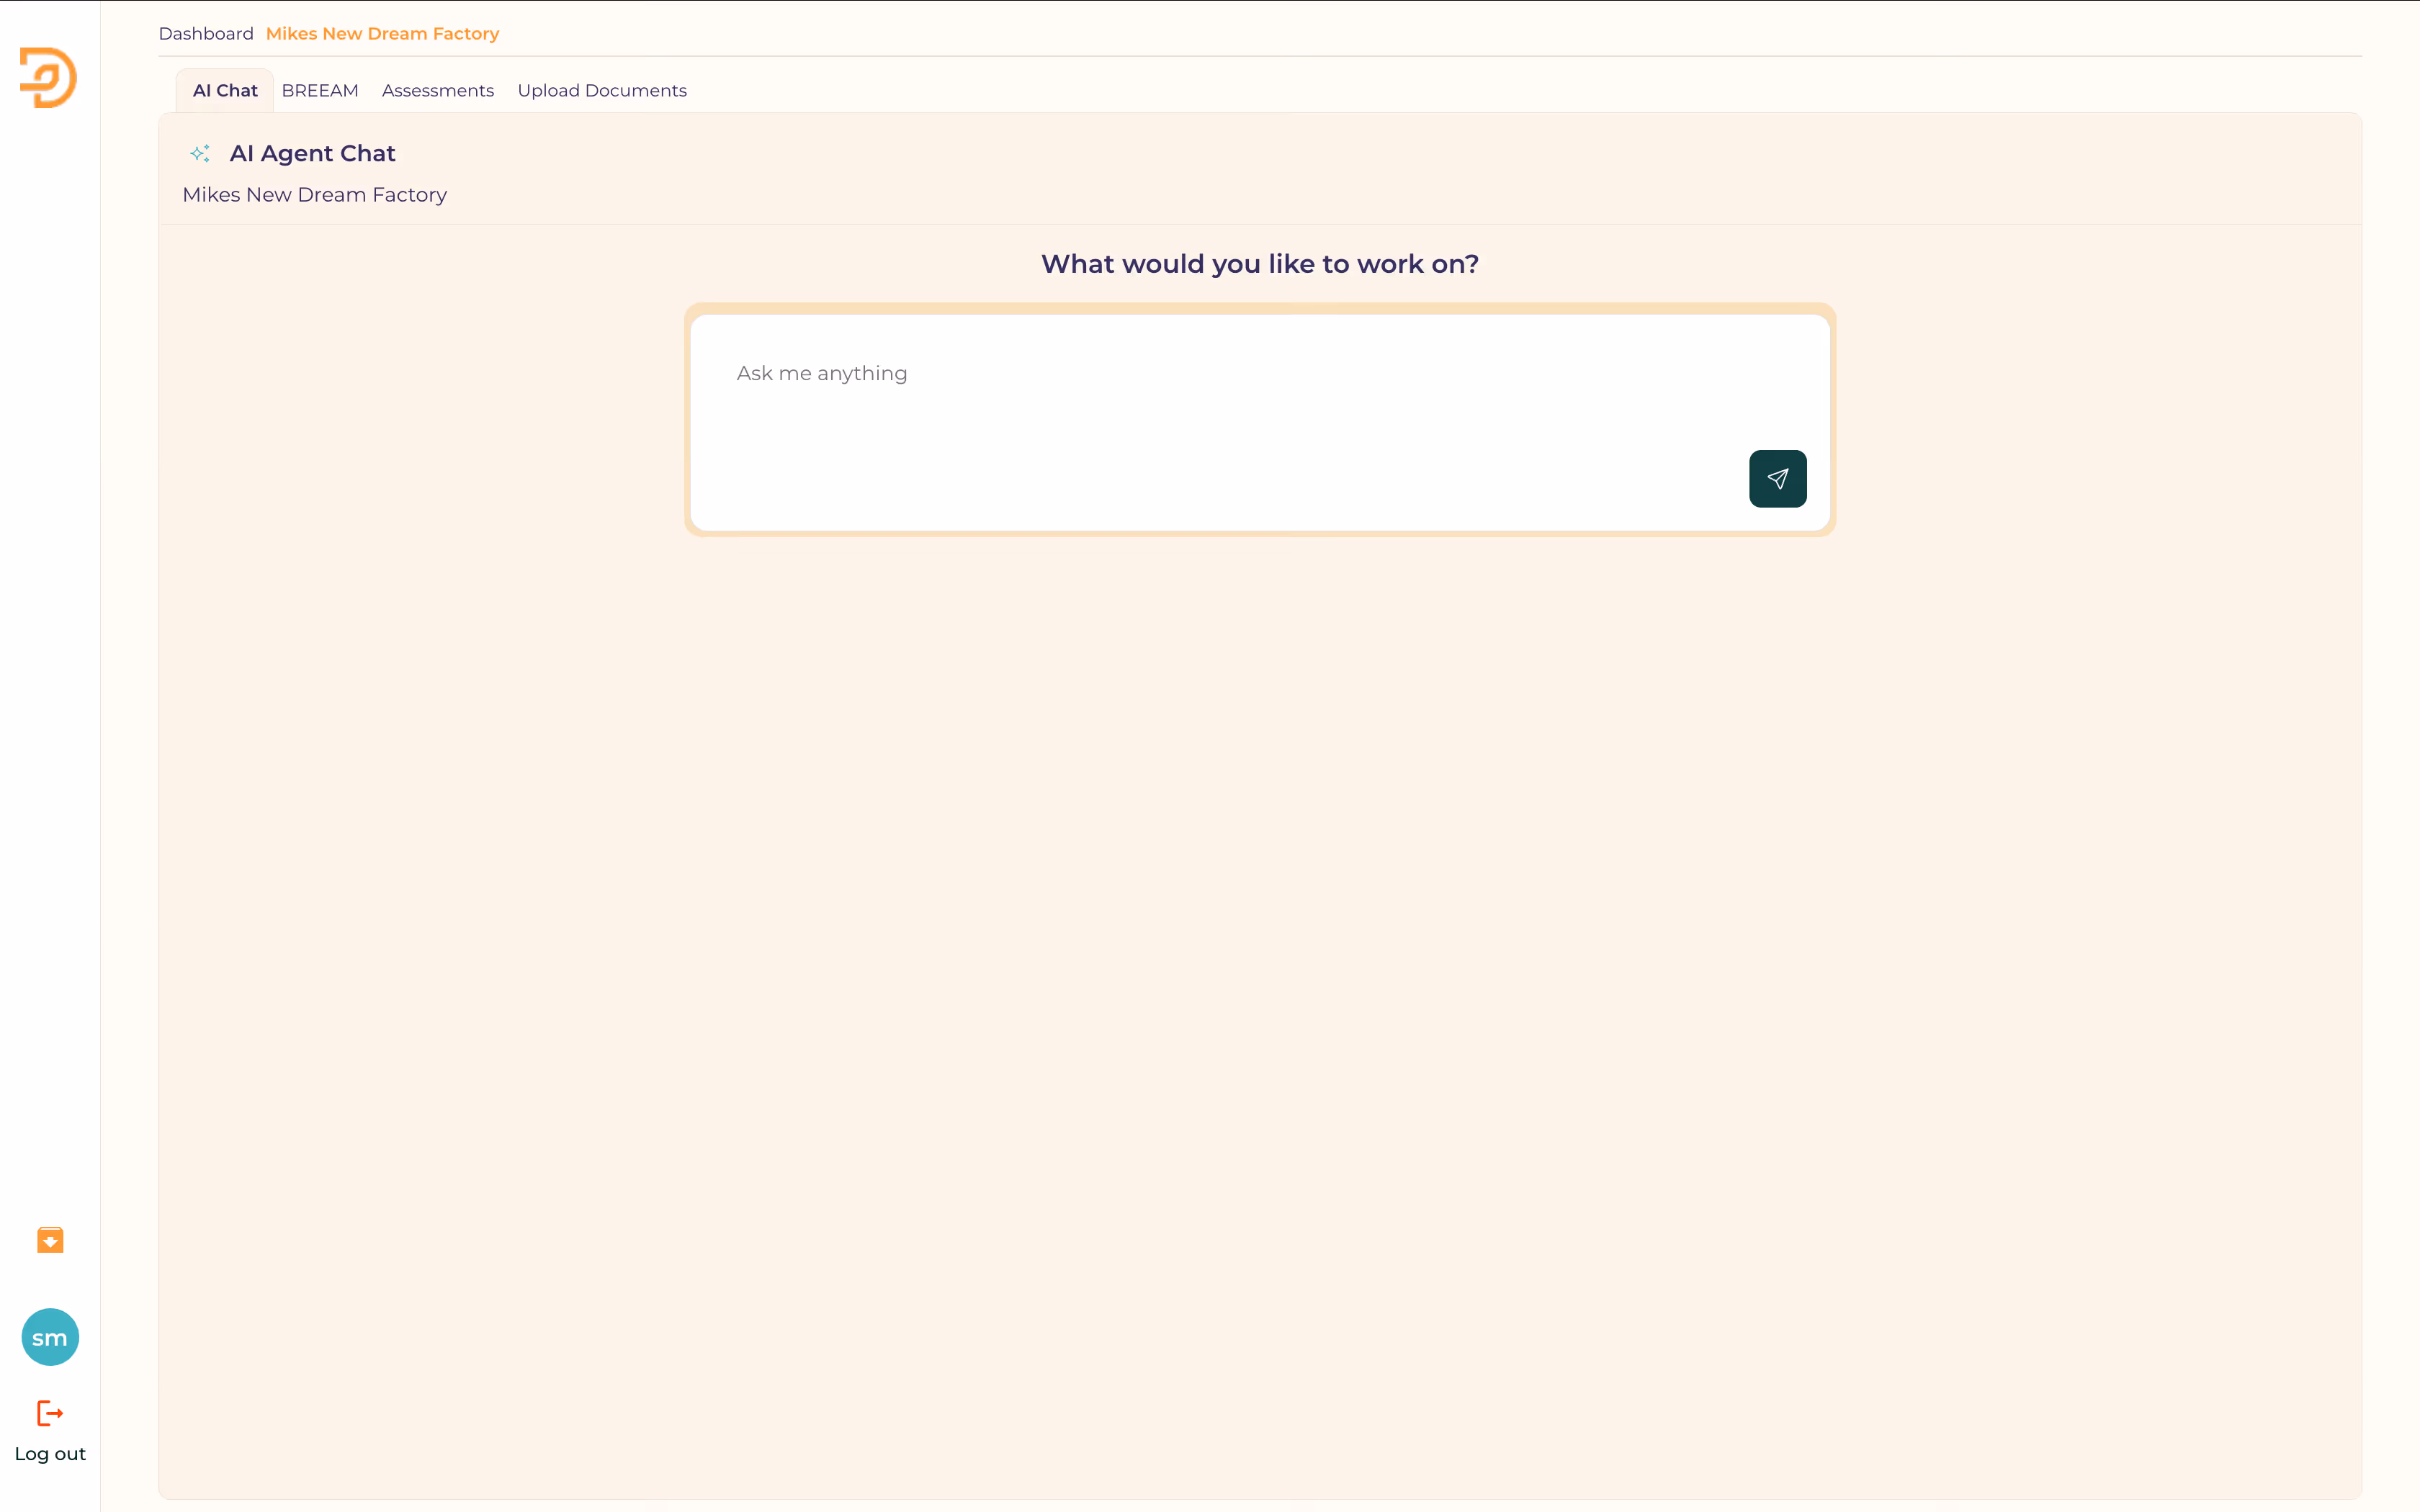Click the project name under chat heading
Image resolution: width=2420 pixels, height=1512 pixels.
point(314,195)
